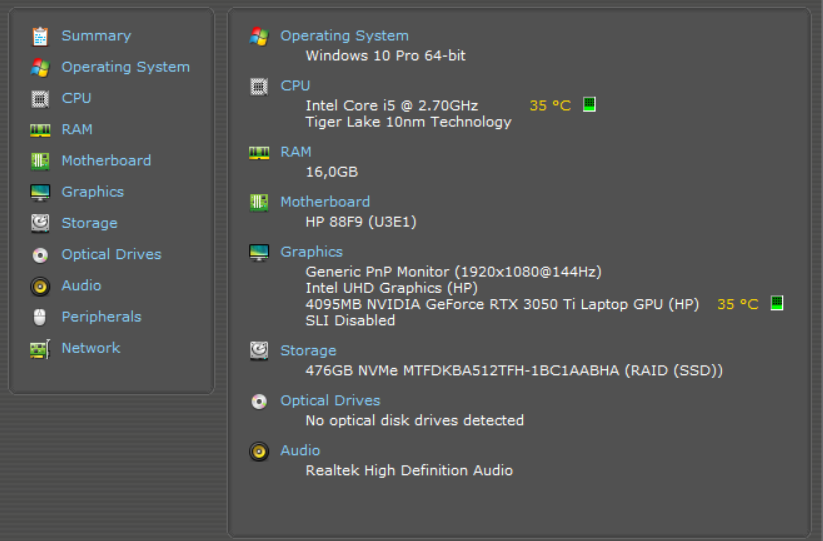823x541 pixels.
Task: Follow the Optical Drives heading link in summary
Action: (330, 400)
